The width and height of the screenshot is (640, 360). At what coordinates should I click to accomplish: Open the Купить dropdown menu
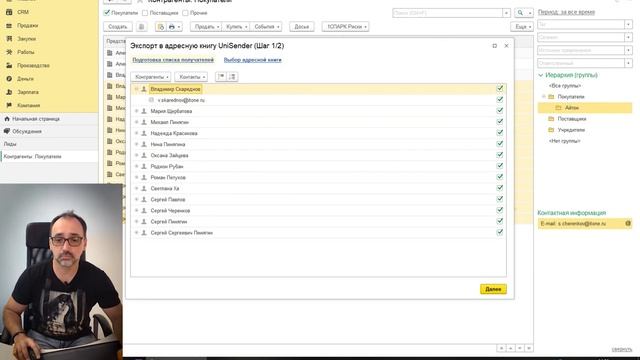click(236, 27)
